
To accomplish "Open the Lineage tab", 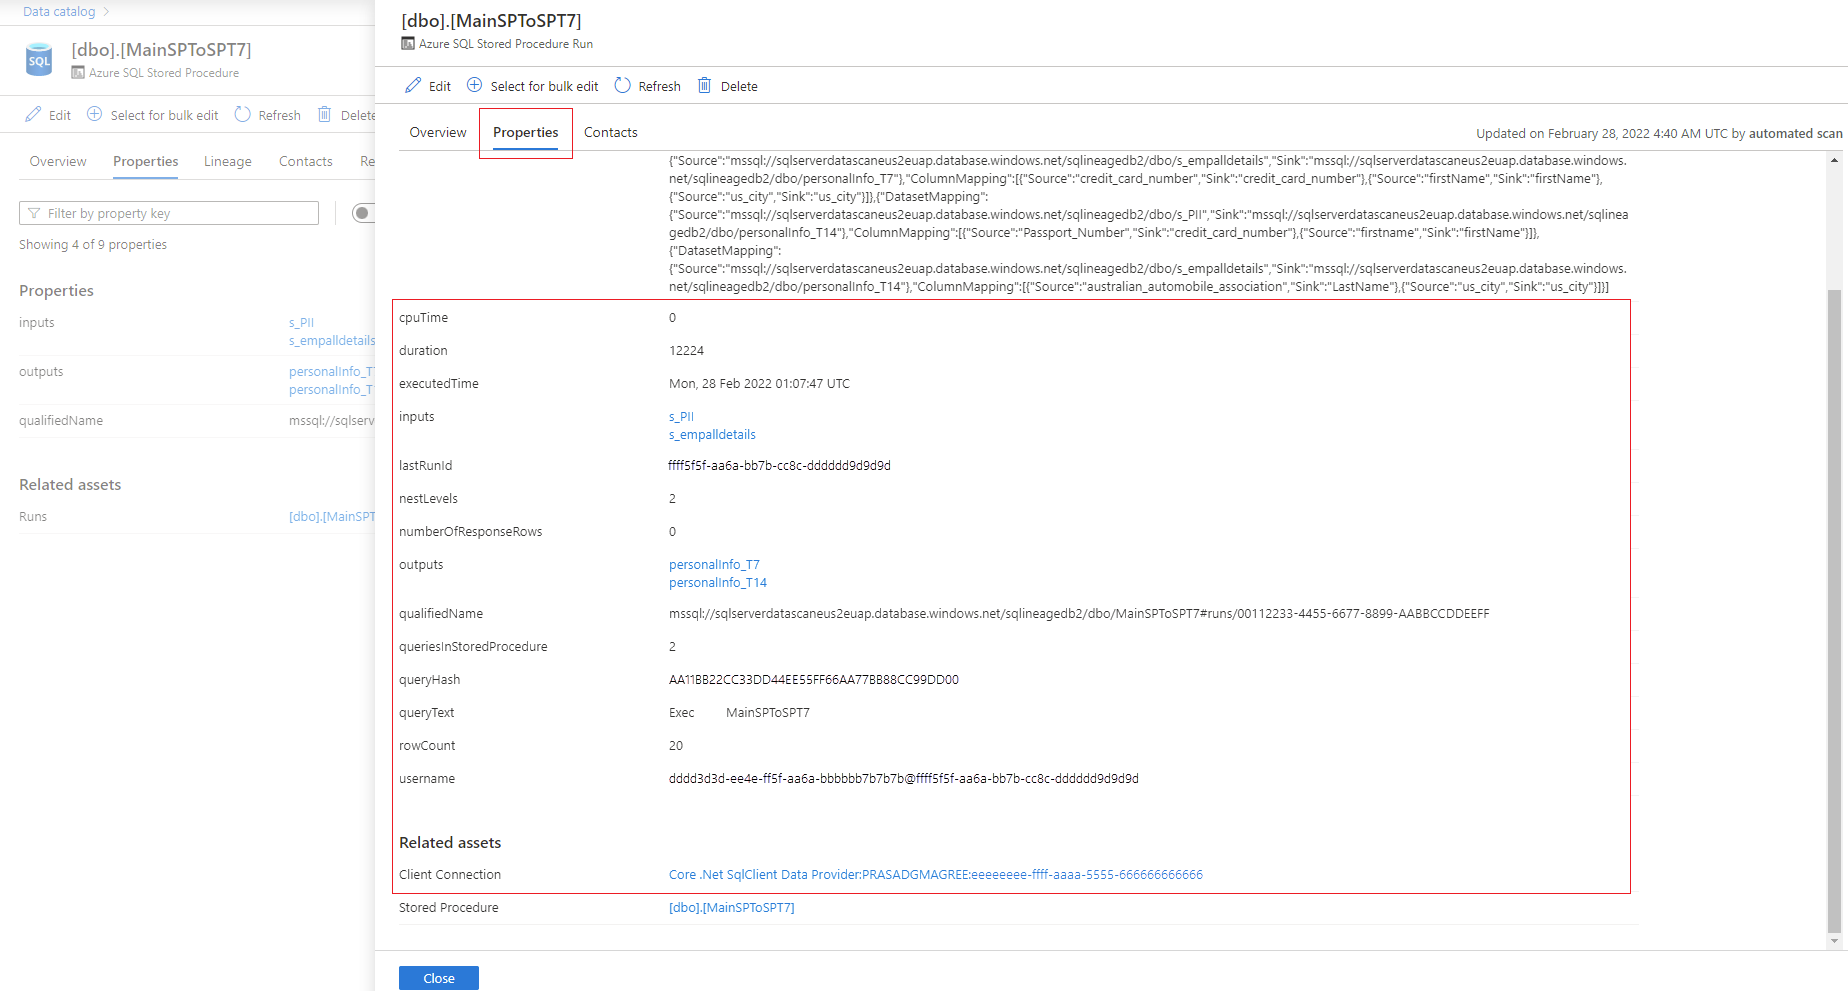I will coord(228,162).
